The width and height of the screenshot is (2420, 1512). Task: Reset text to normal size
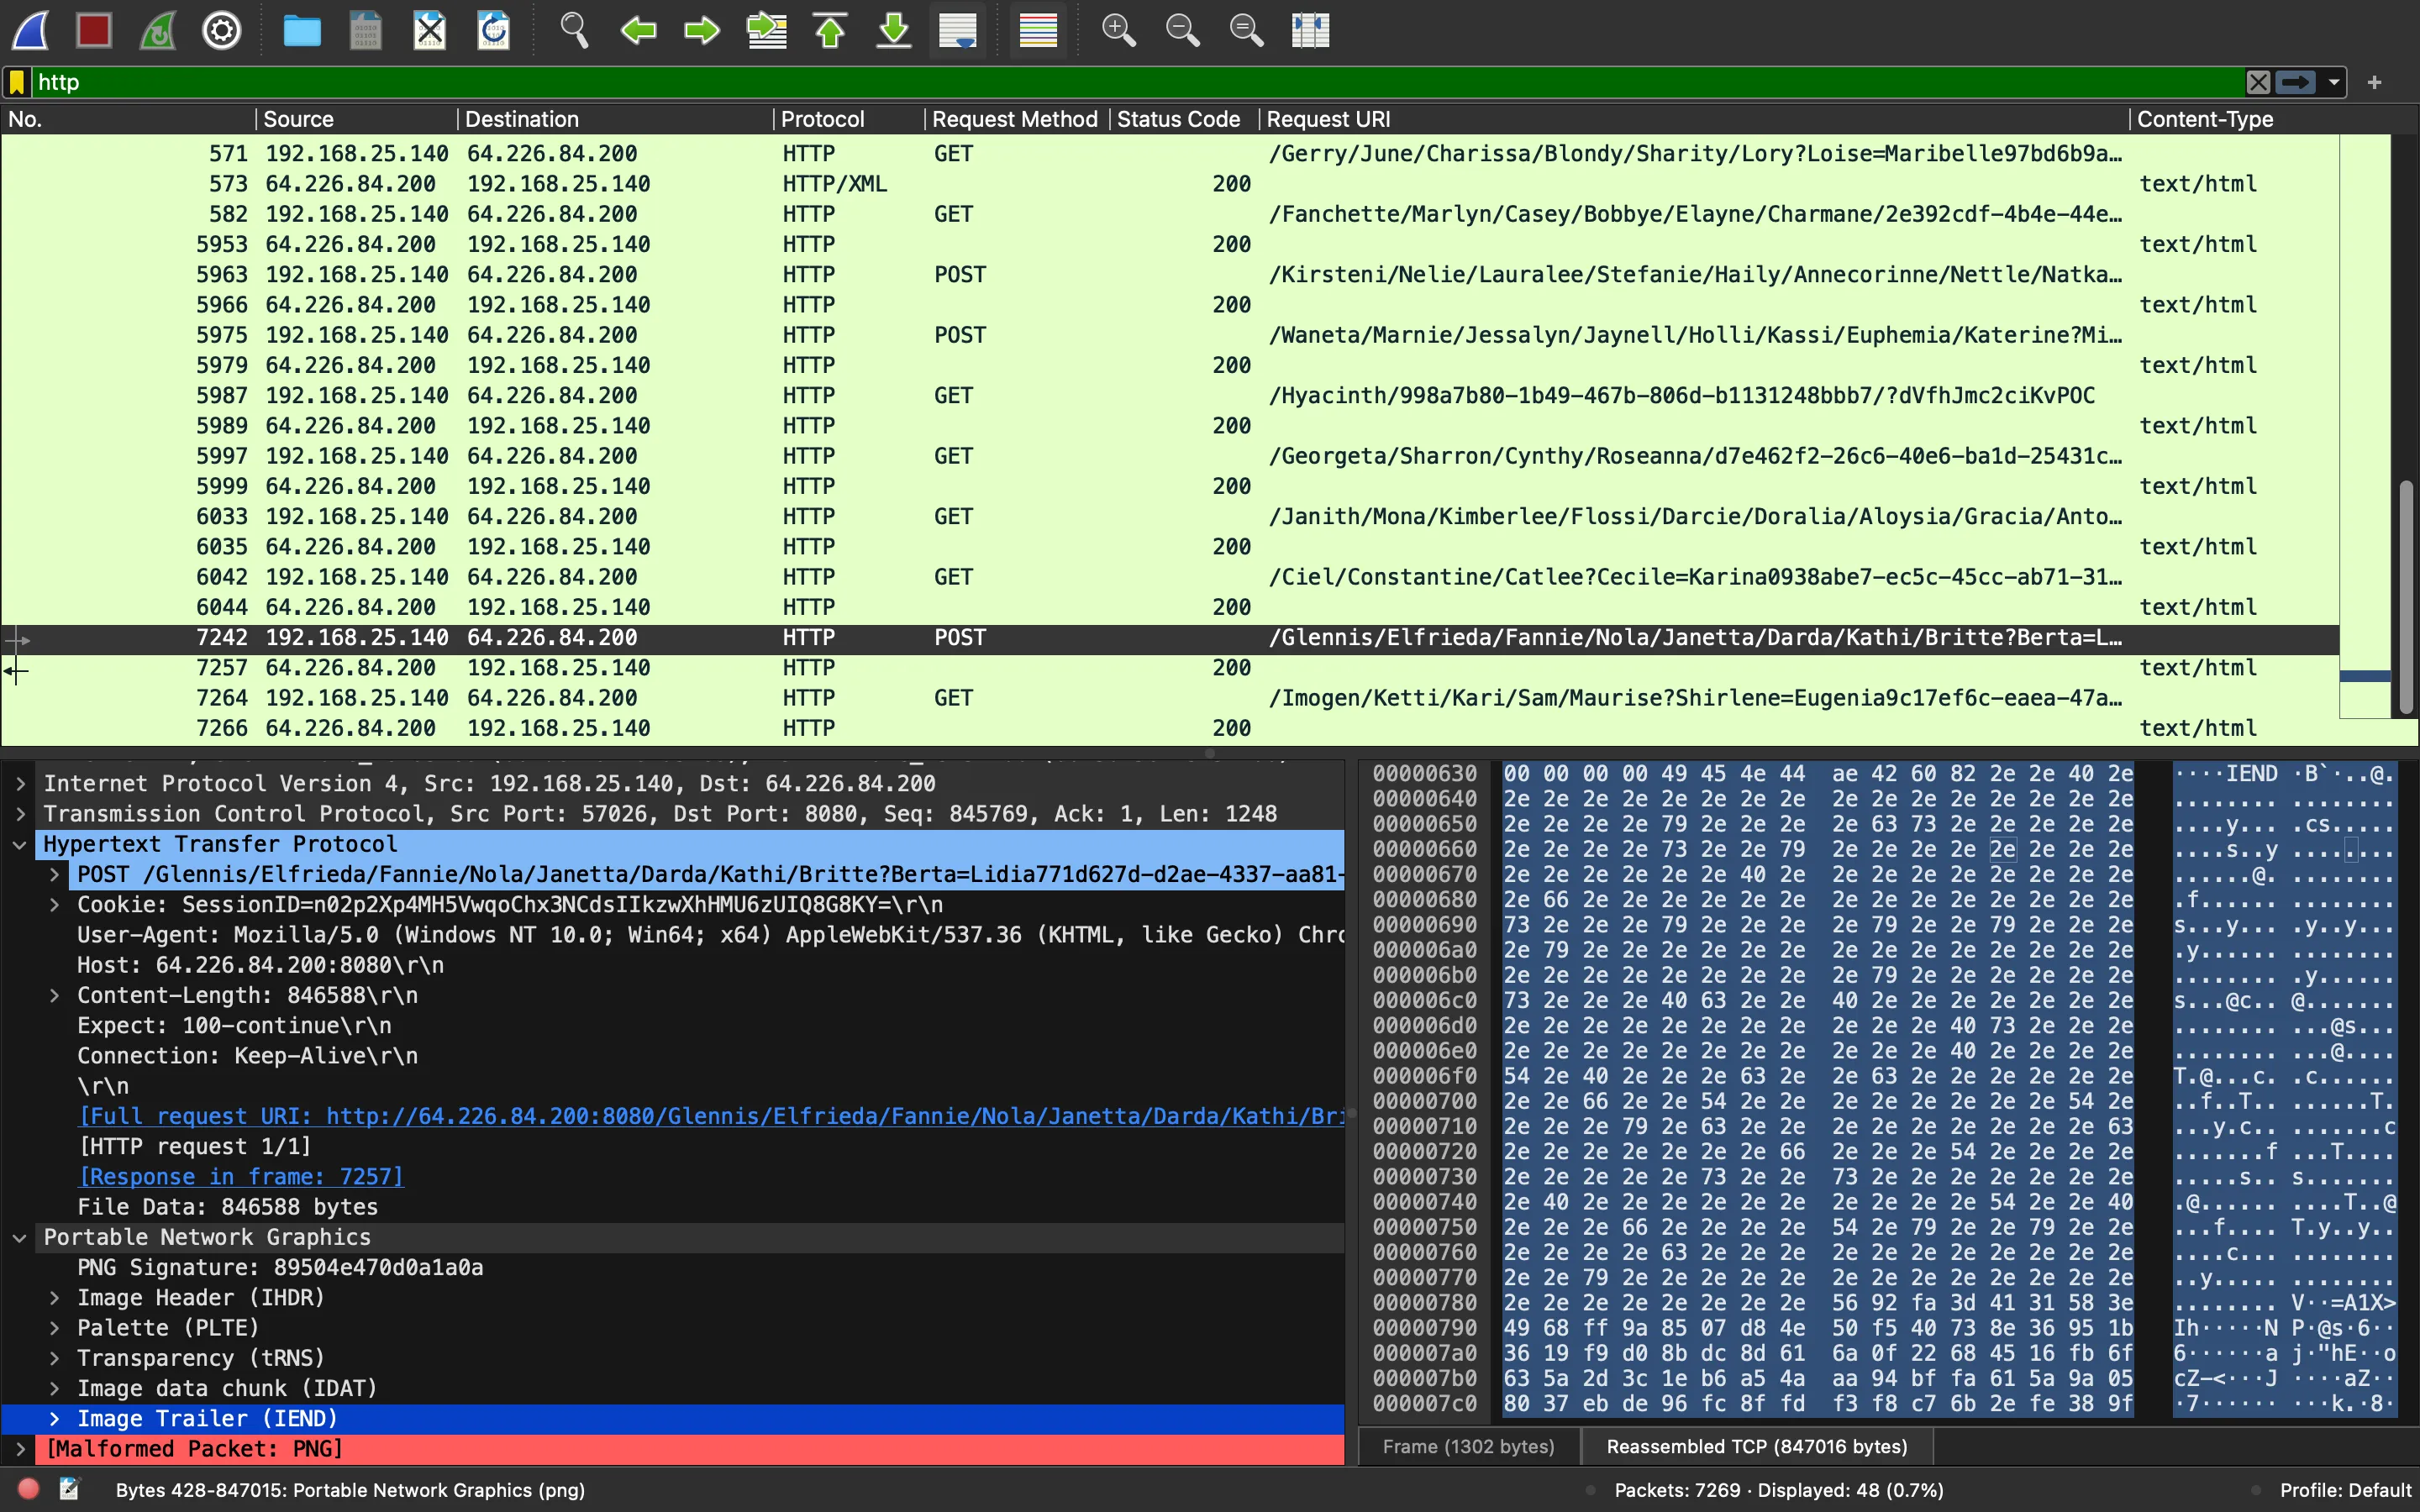1246,30
